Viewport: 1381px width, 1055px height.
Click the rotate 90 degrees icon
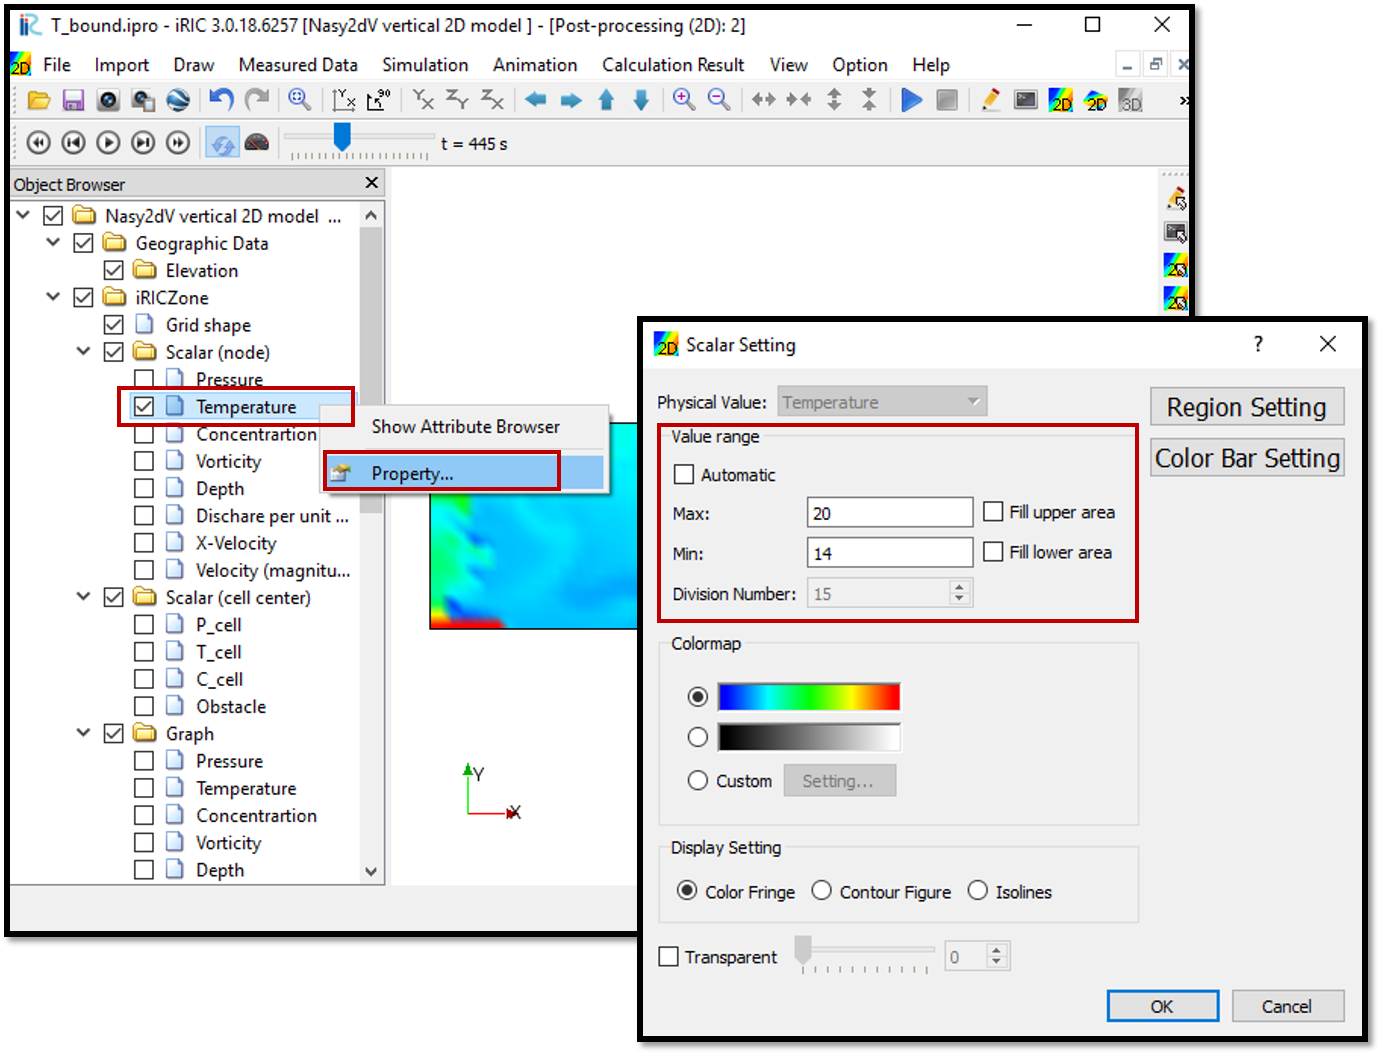(x=378, y=99)
